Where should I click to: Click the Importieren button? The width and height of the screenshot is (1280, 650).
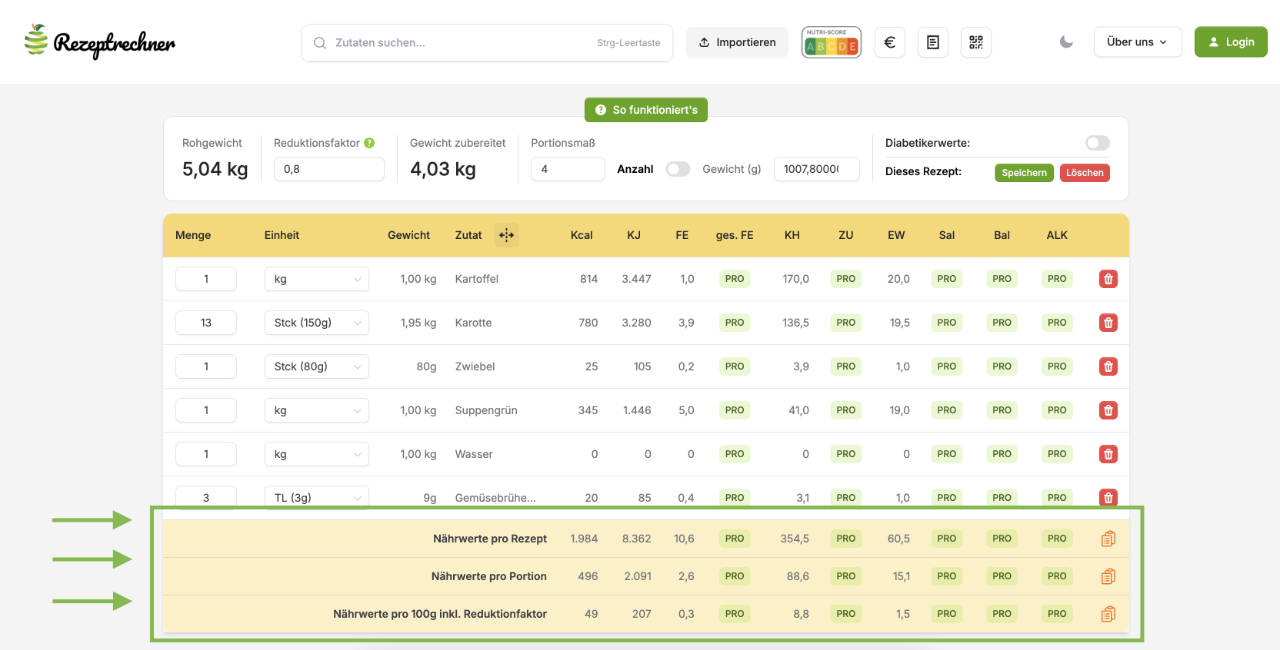pyautogui.click(x=737, y=42)
